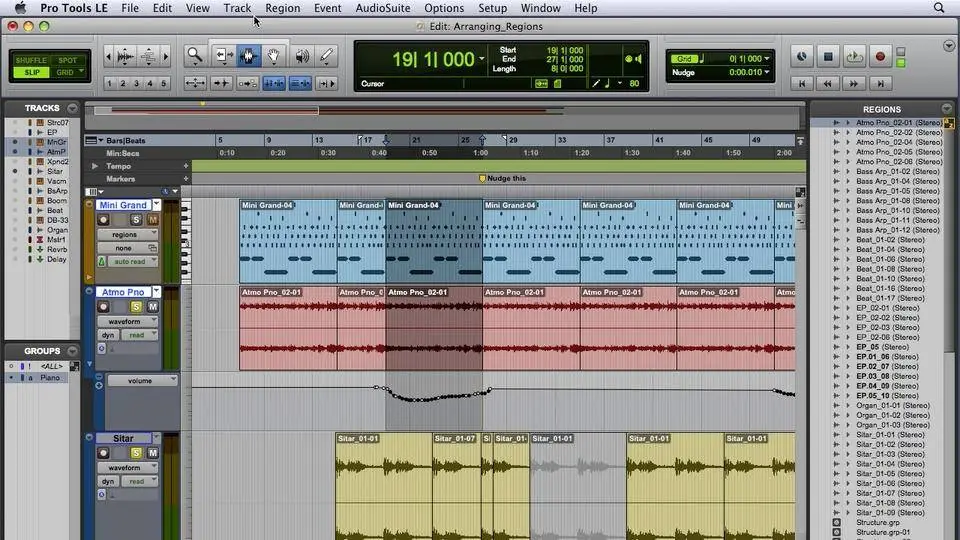Recall zoom preset 5
This screenshot has width=960, height=540.
(x=163, y=83)
